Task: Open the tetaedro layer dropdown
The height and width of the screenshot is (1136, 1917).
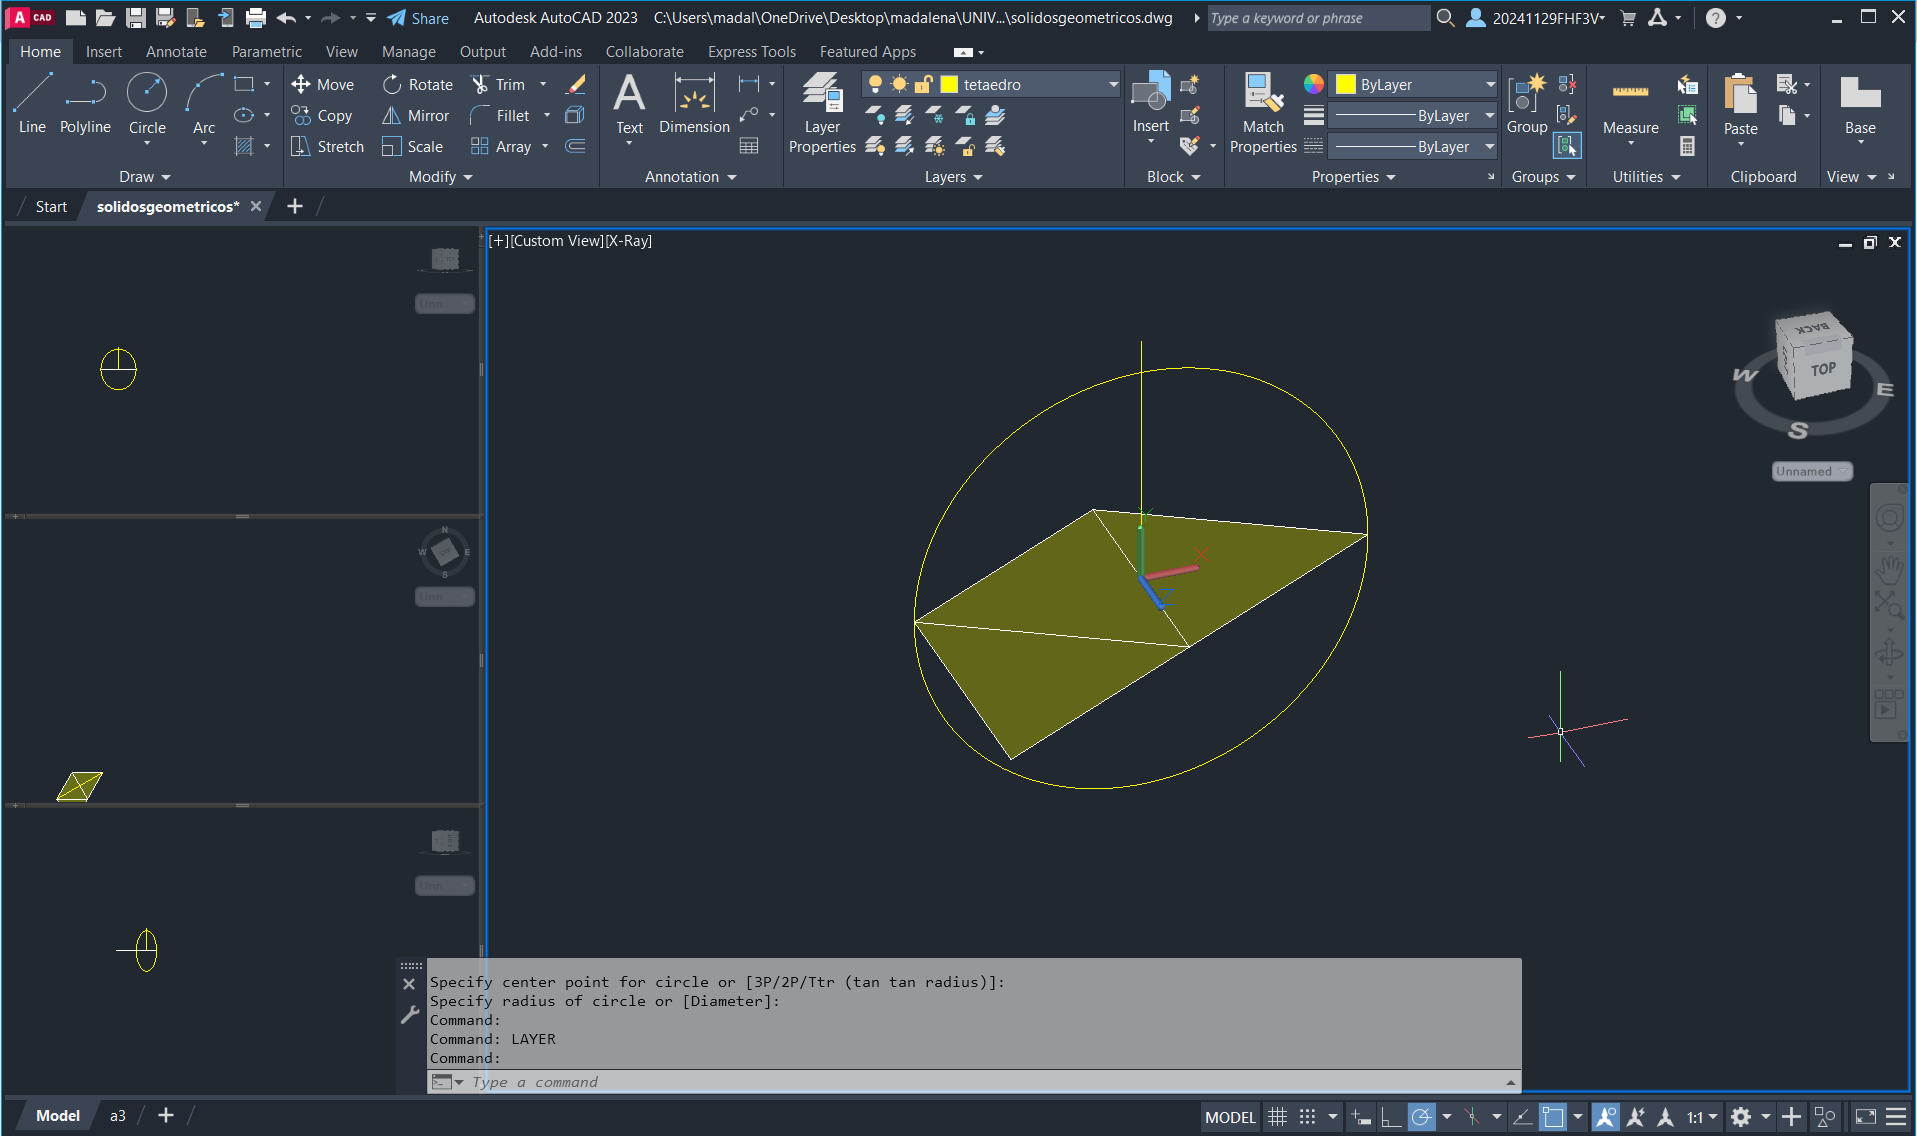Action: (x=1112, y=85)
